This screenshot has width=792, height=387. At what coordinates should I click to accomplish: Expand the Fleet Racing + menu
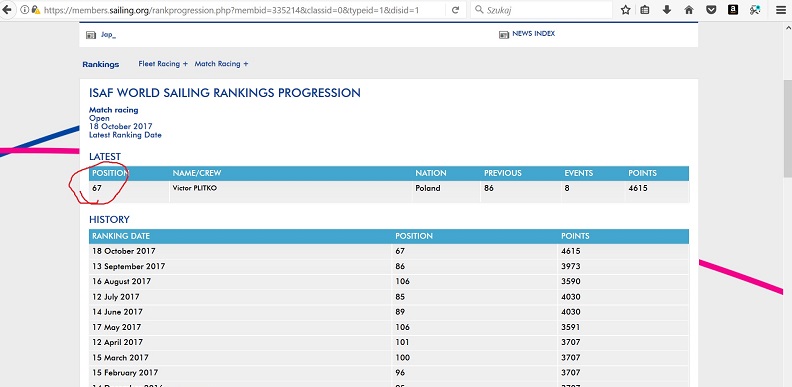[x=163, y=64]
